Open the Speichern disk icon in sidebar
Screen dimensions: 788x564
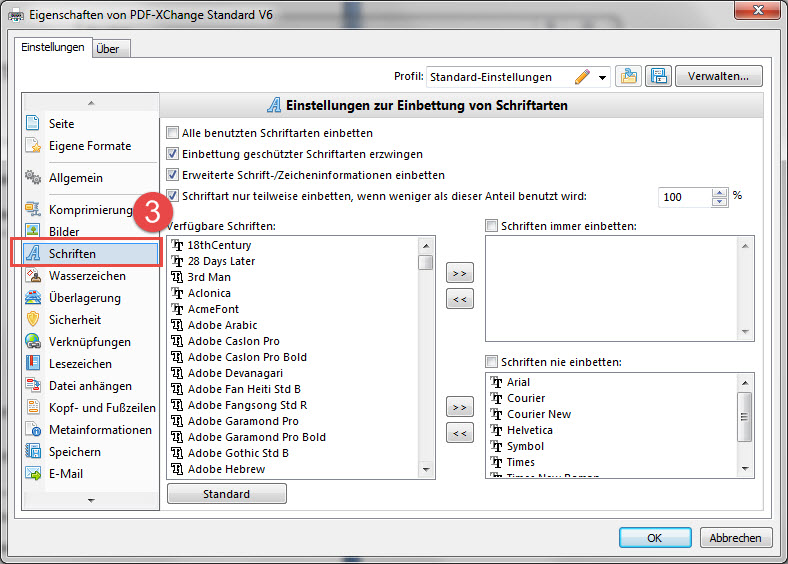[33, 451]
